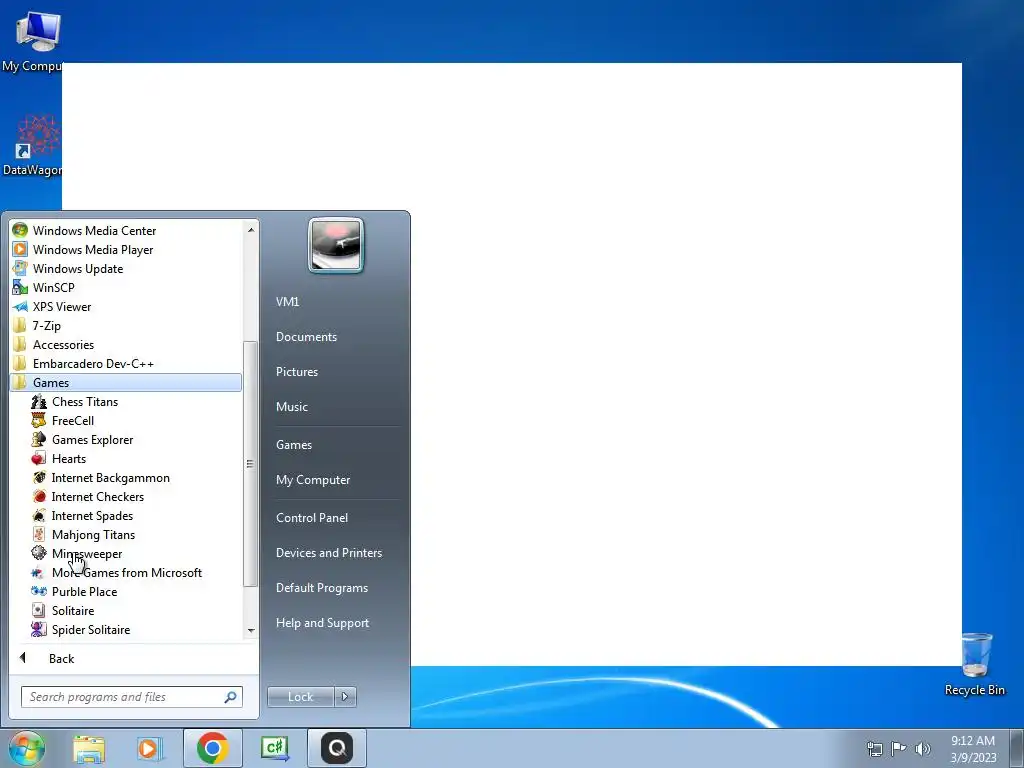Expand the Embarcadero Dev-C++ folder
This screenshot has width=1024, height=768.
click(x=125, y=363)
